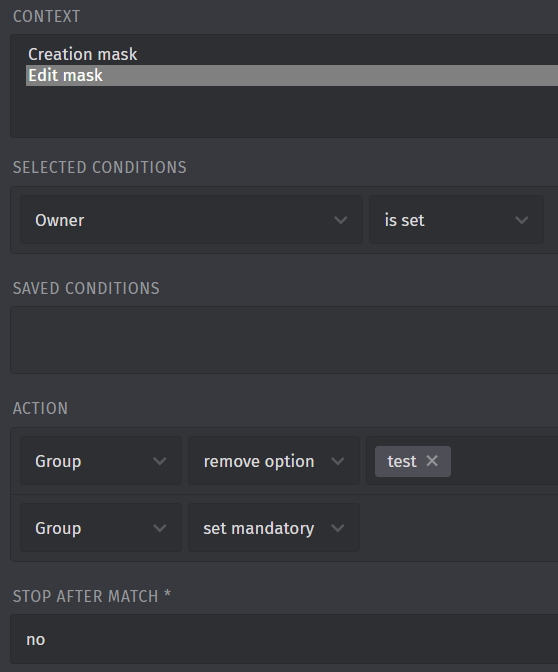Open the first-row Group field dropdown
558x672 pixels.
pos(101,461)
